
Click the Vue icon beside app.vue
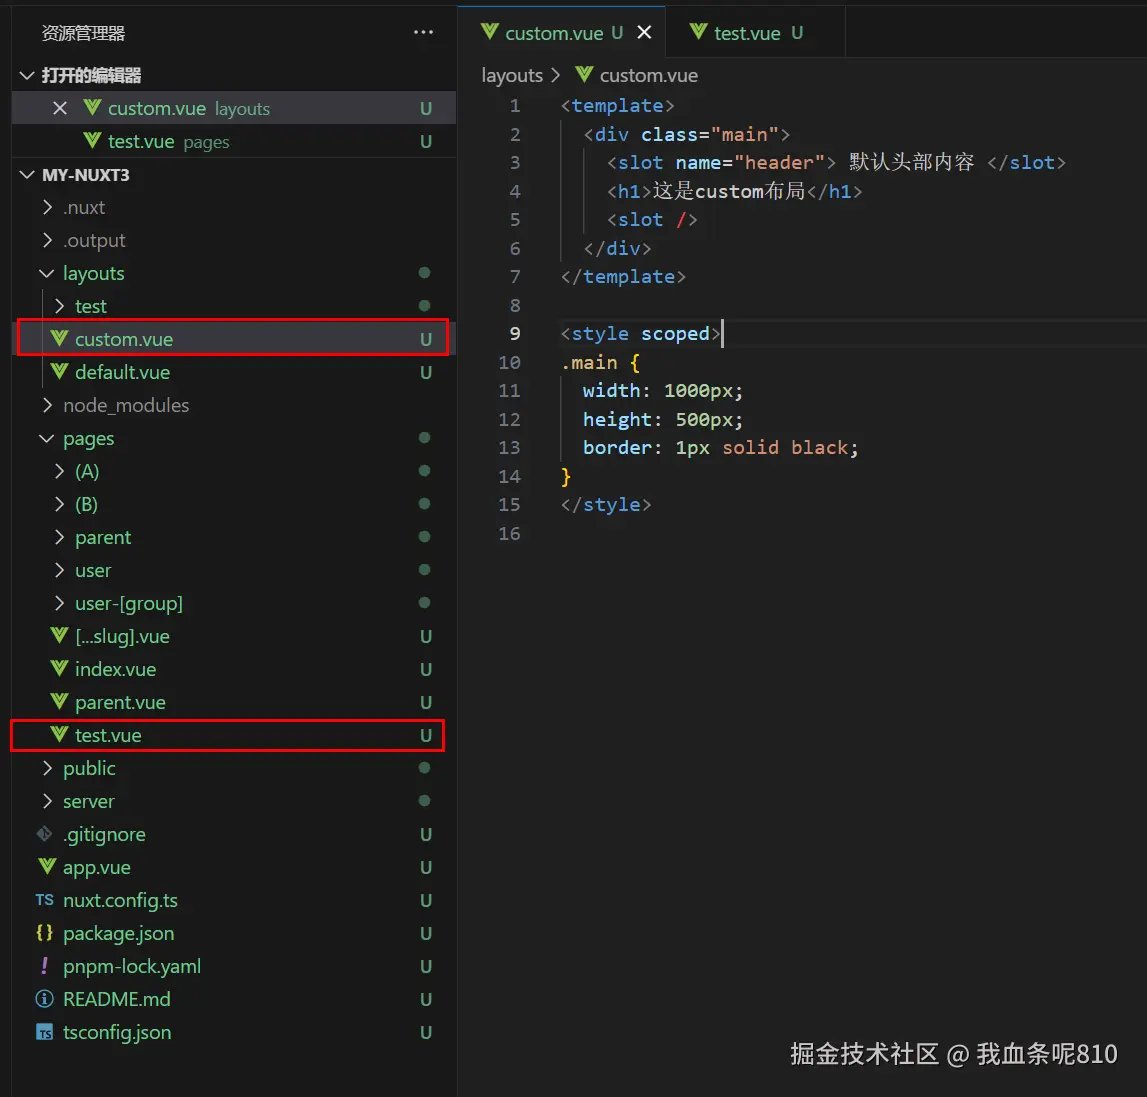(46, 867)
